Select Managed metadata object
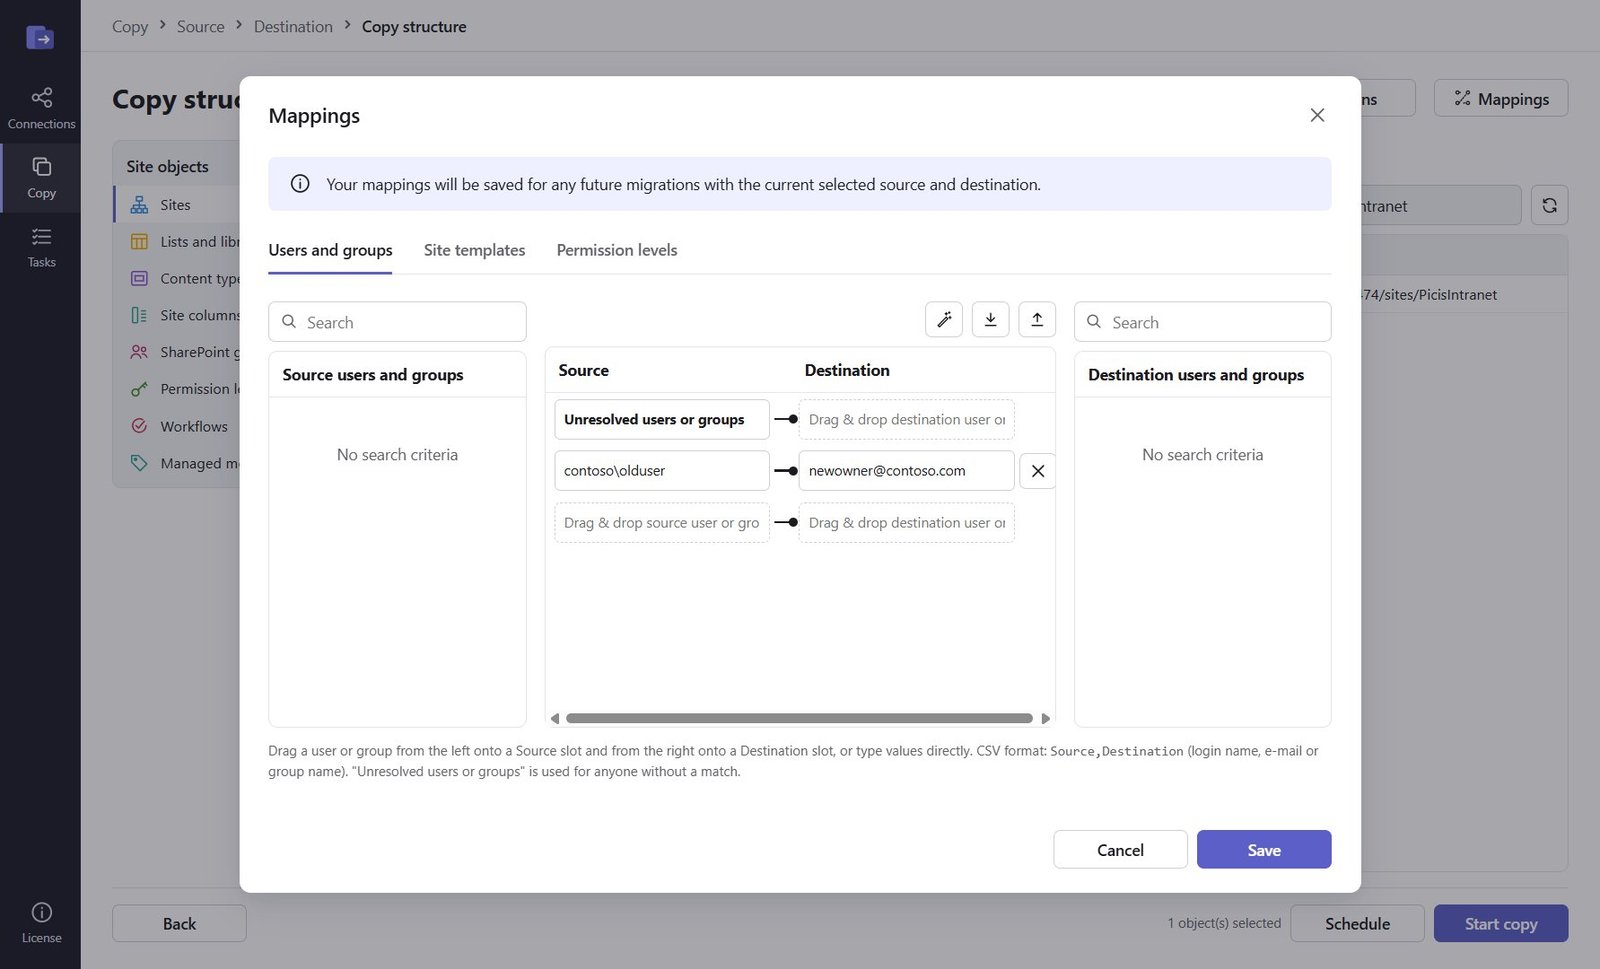Screen dimensions: 1600x969 177,463
